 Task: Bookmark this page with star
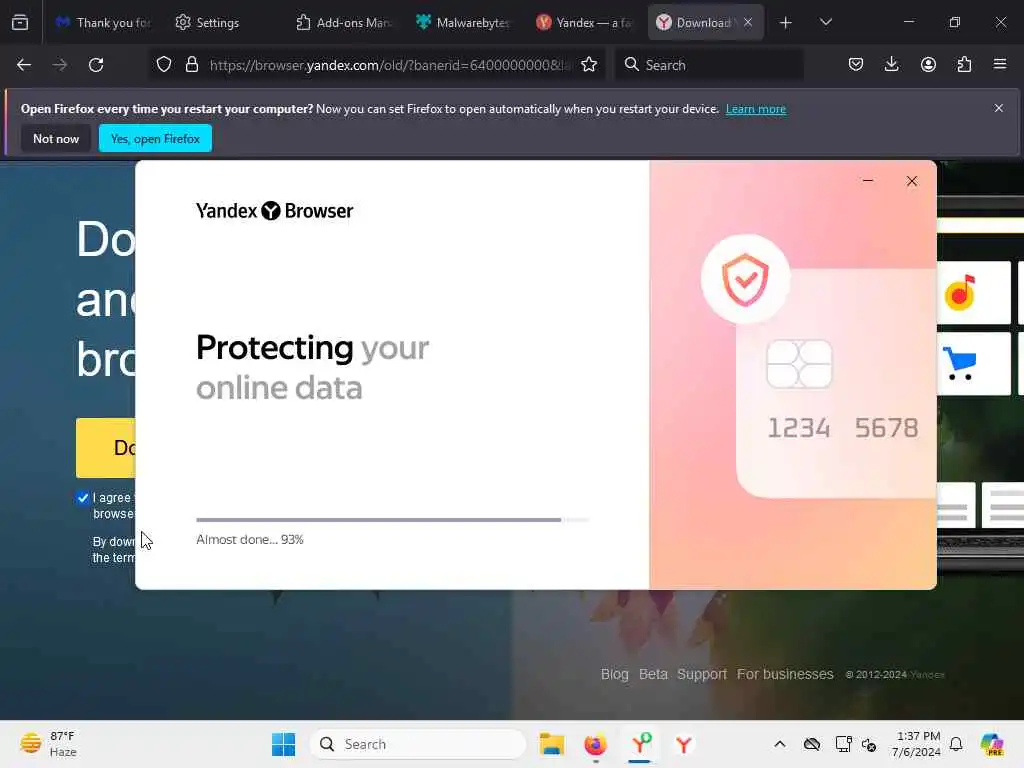589,65
